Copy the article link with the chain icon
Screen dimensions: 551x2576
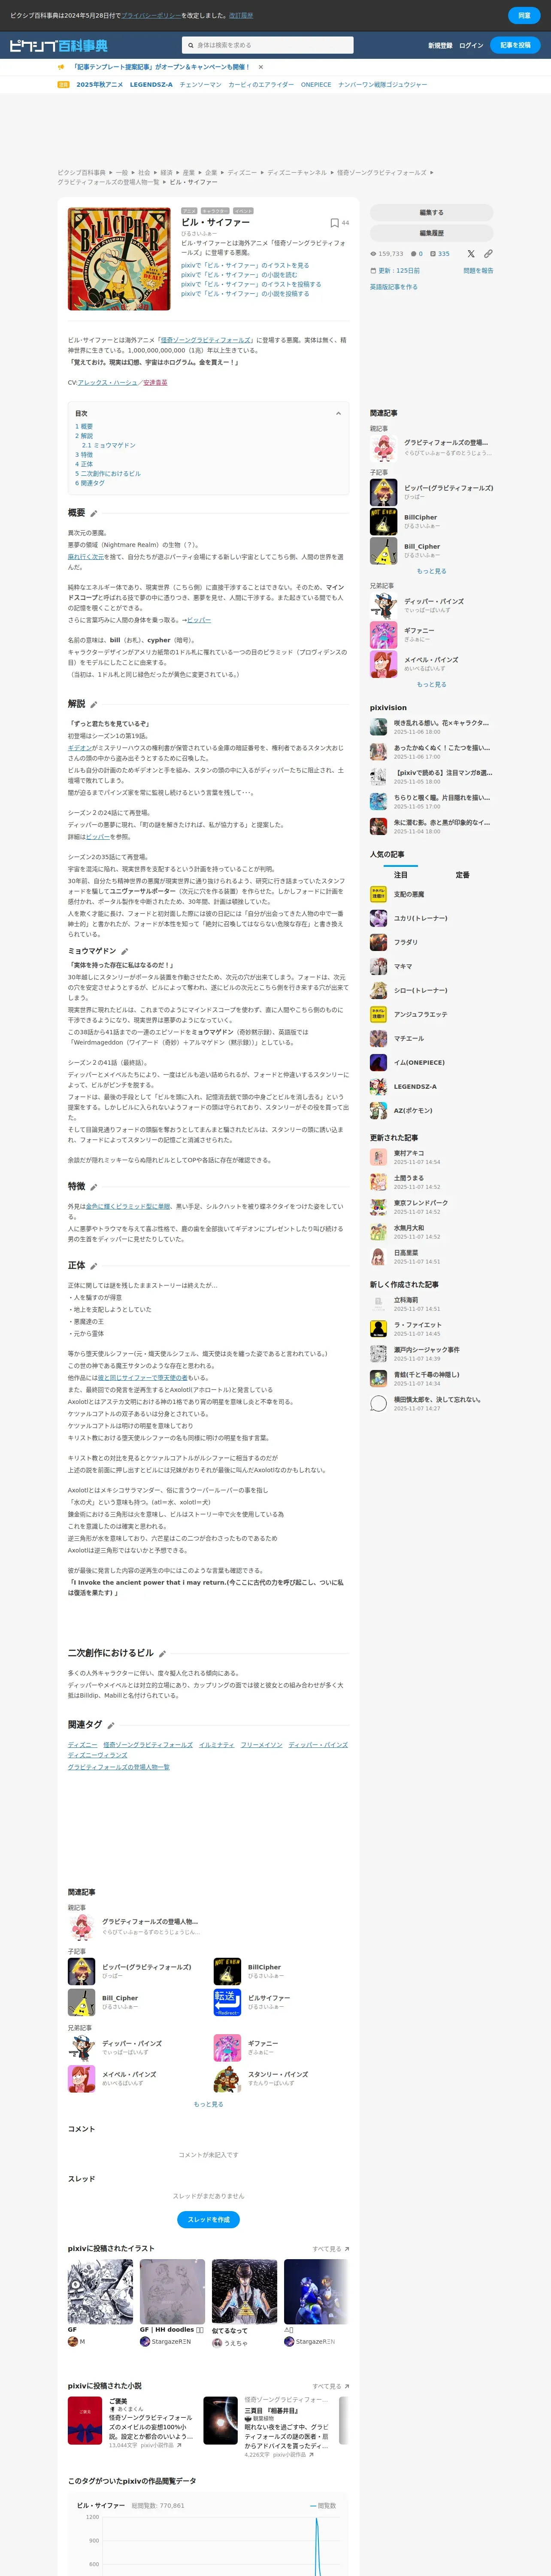click(x=488, y=254)
